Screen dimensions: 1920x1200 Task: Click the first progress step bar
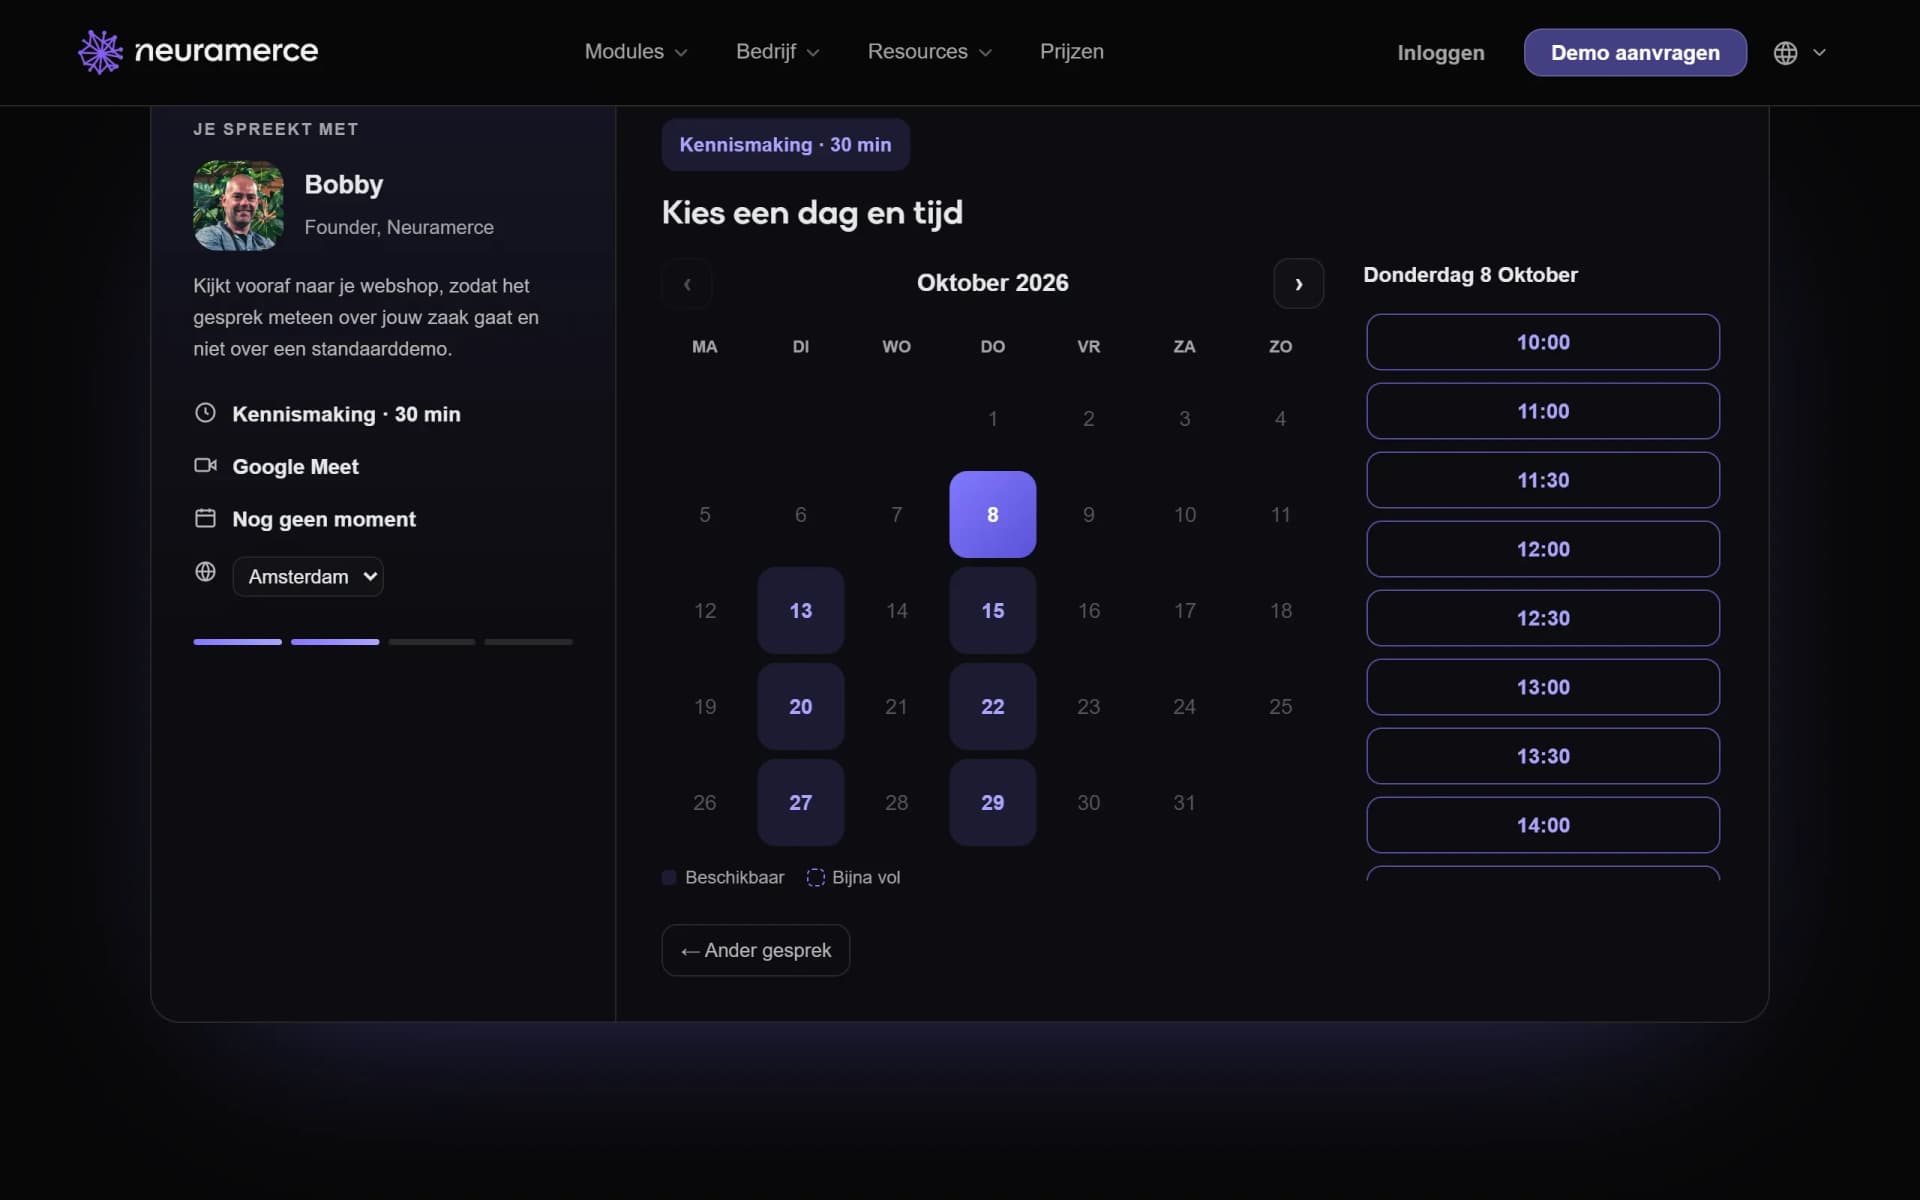pyautogui.click(x=237, y=642)
